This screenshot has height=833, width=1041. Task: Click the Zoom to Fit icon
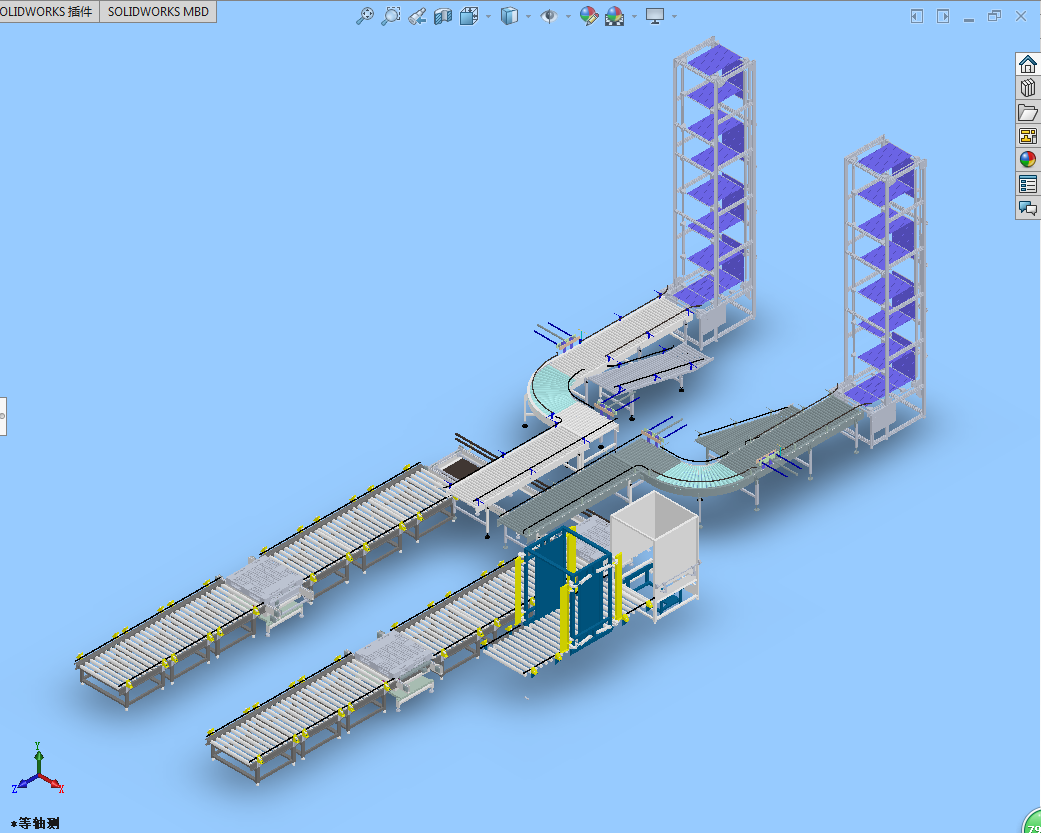click(364, 16)
